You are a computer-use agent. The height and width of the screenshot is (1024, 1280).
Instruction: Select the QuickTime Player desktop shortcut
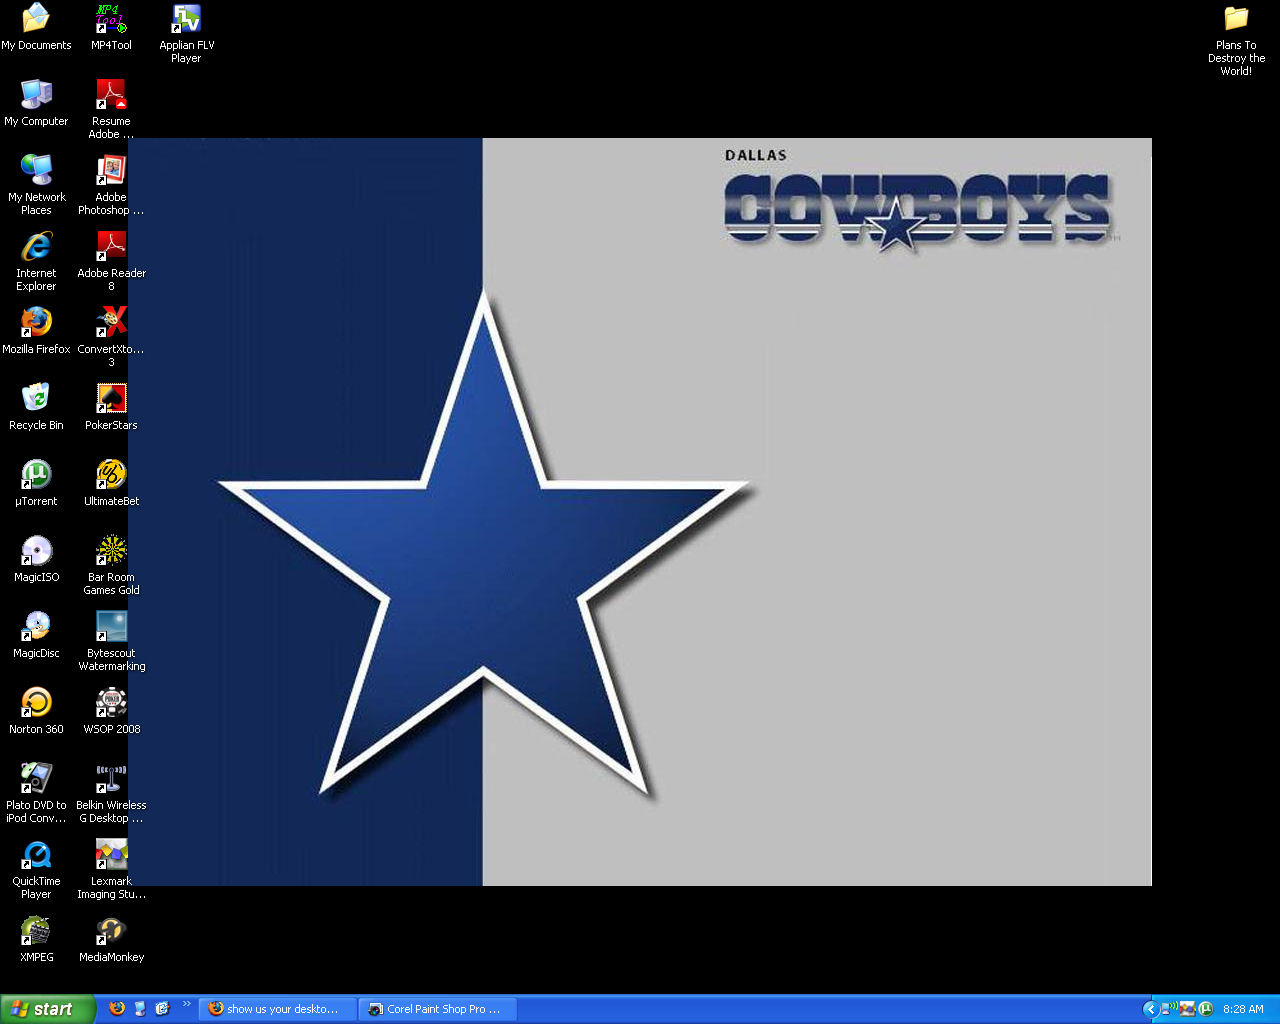[x=36, y=869]
